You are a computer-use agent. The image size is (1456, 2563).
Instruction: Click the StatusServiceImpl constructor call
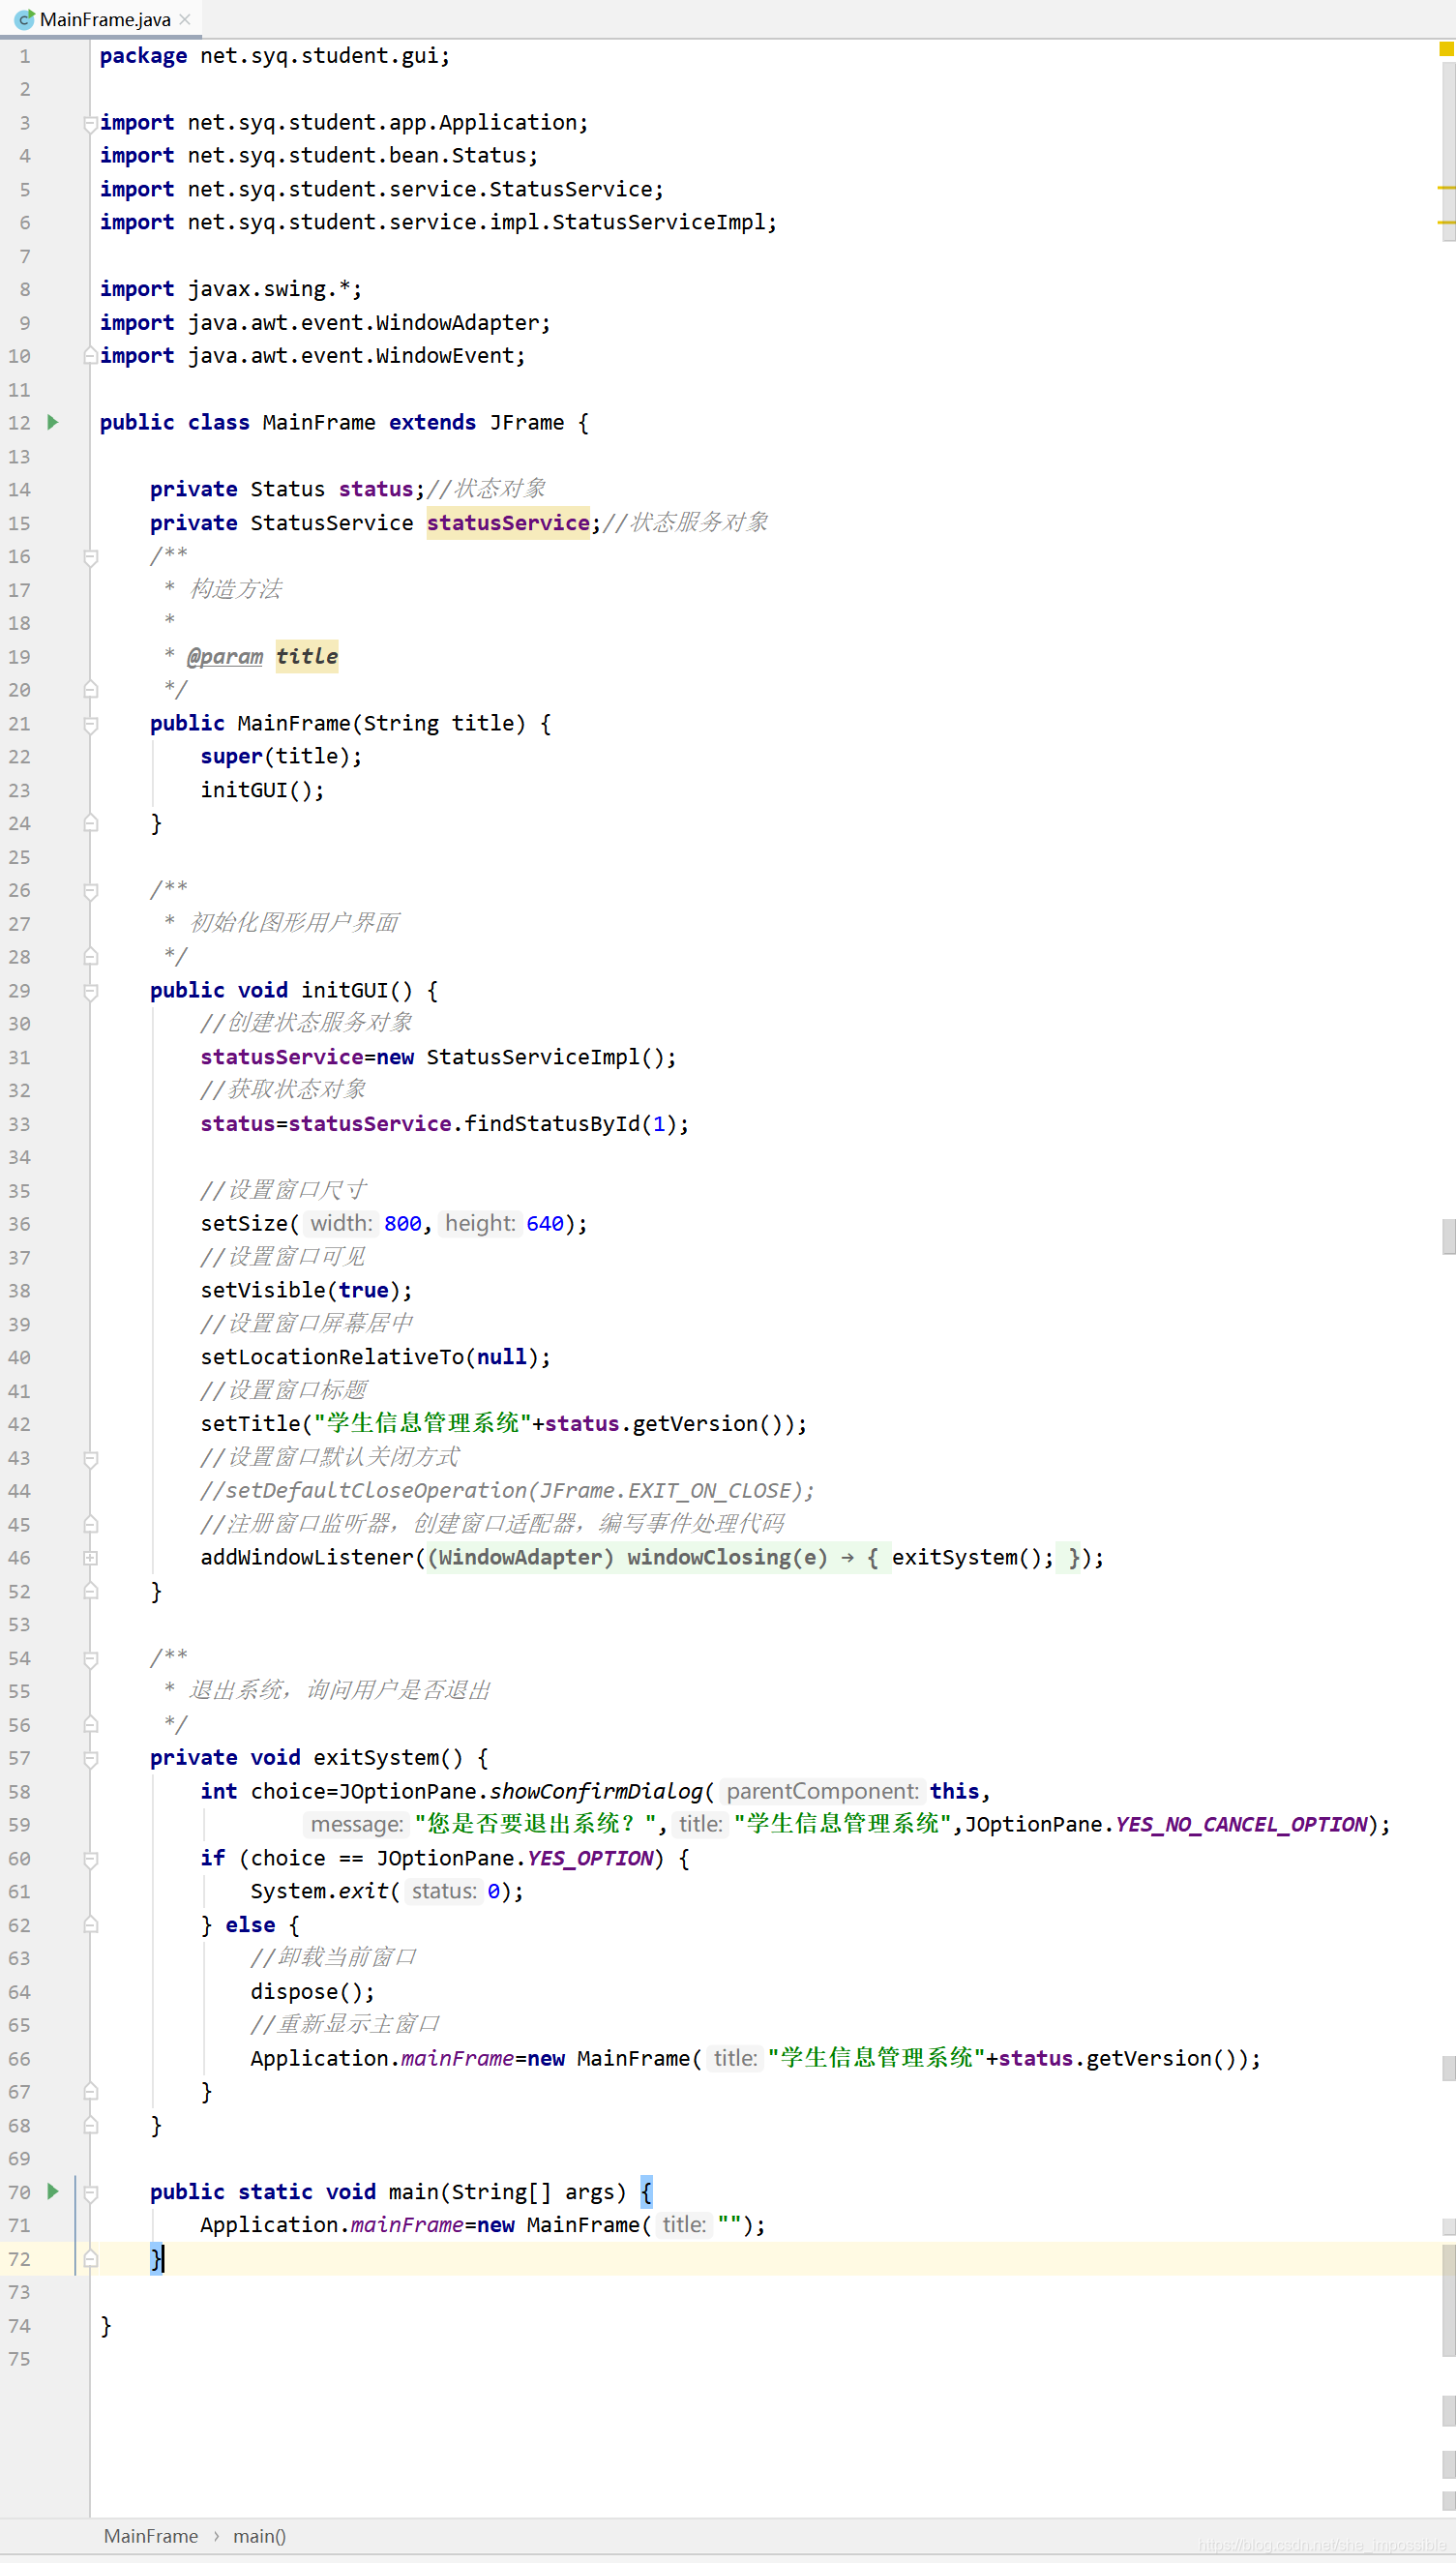pyautogui.click(x=551, y=1057)
